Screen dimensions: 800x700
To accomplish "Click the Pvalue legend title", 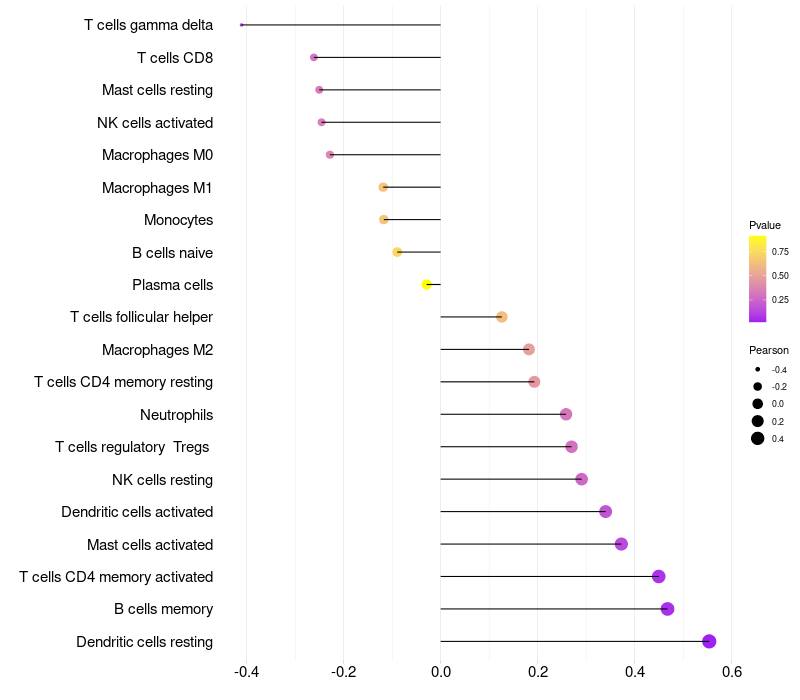I will [x=765, y=225].
